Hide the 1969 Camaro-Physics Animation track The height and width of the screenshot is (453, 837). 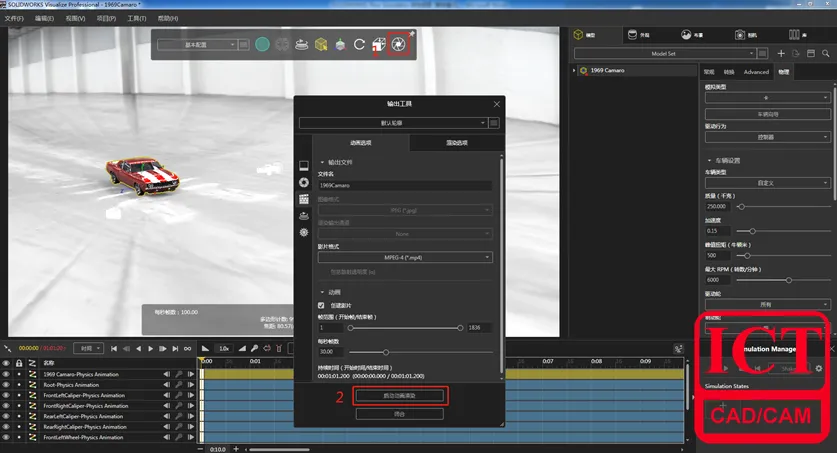coord(6,374)
